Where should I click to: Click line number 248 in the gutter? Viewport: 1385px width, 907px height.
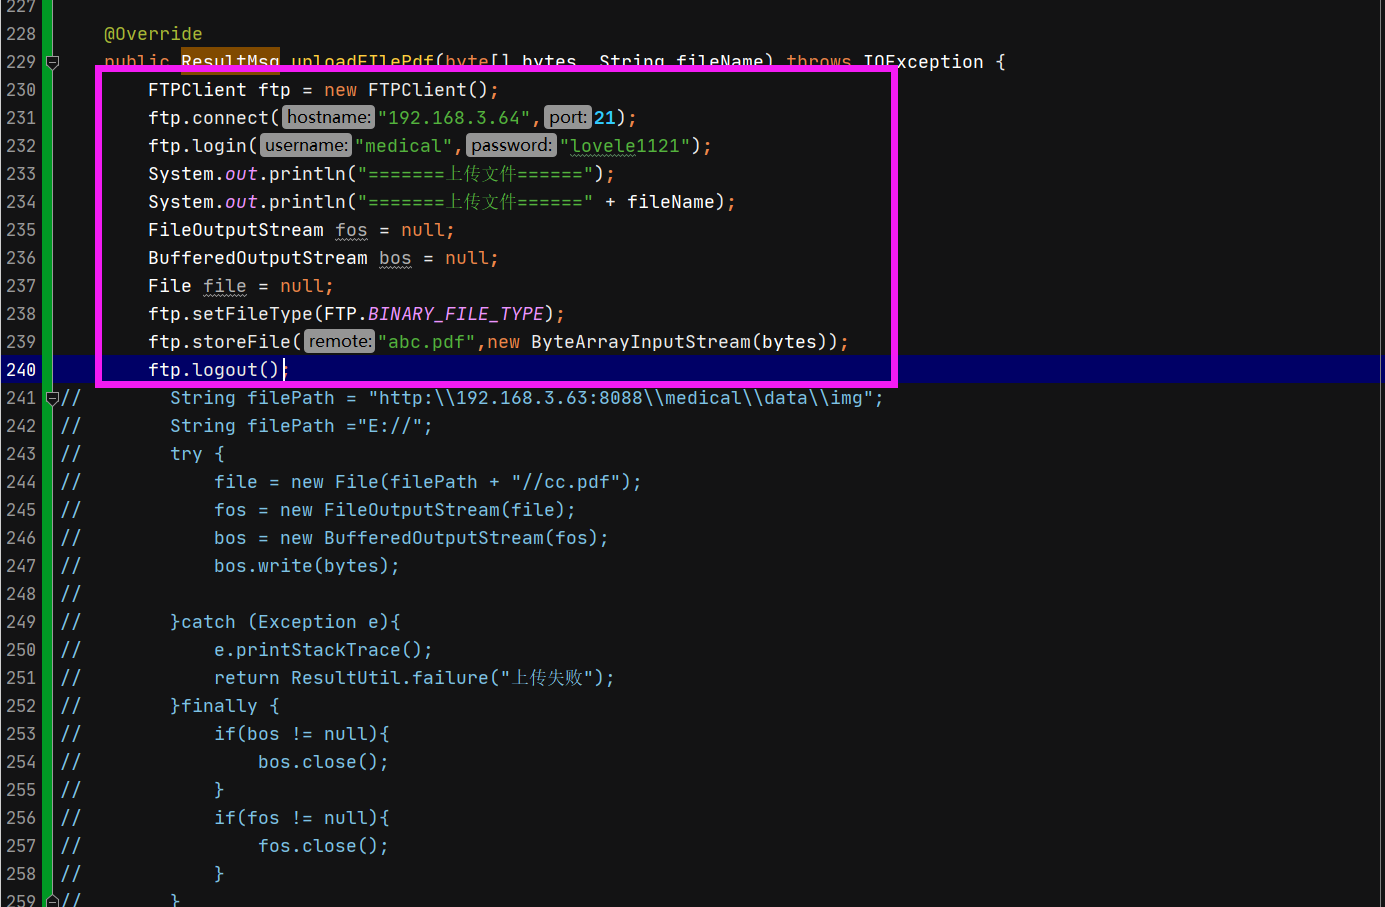coord(21,594)
